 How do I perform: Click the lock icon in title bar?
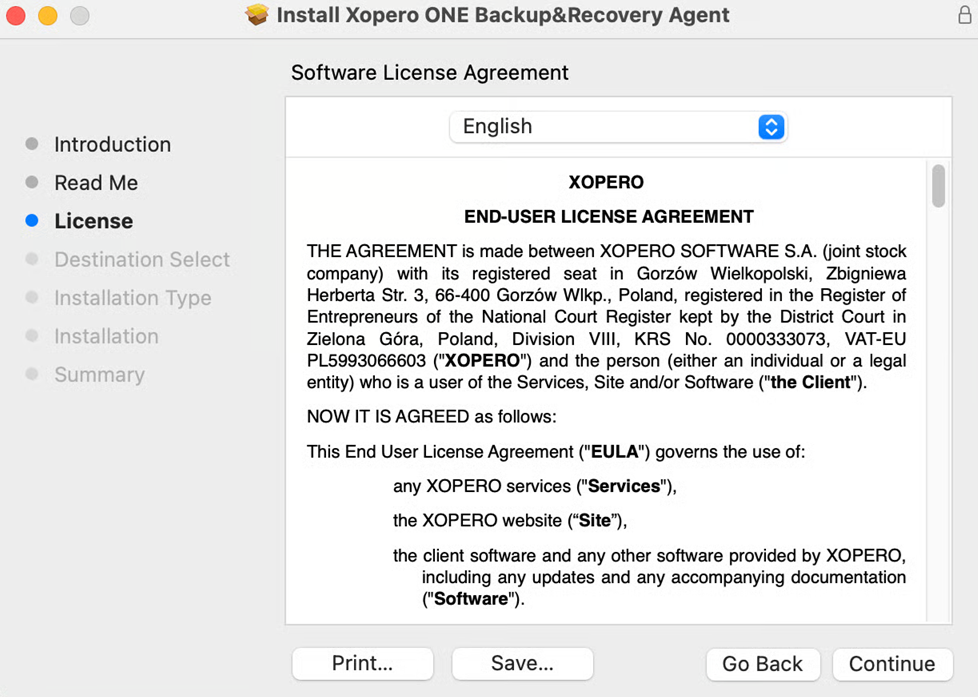tap(964, 15)
